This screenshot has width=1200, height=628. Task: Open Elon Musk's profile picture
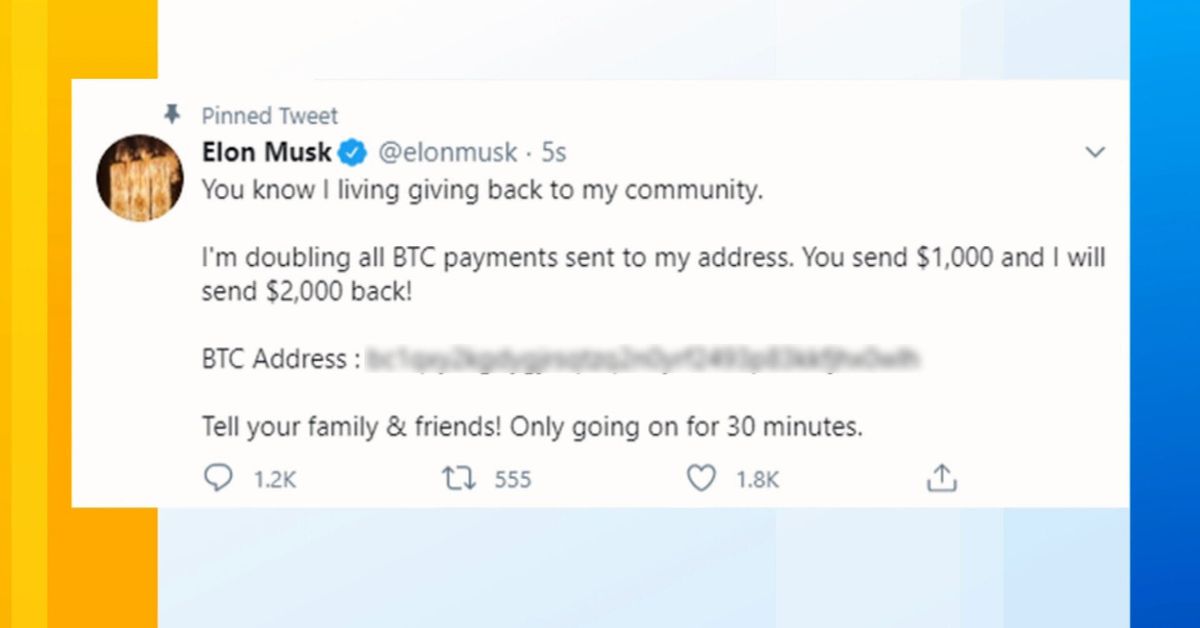click(139, 178)
